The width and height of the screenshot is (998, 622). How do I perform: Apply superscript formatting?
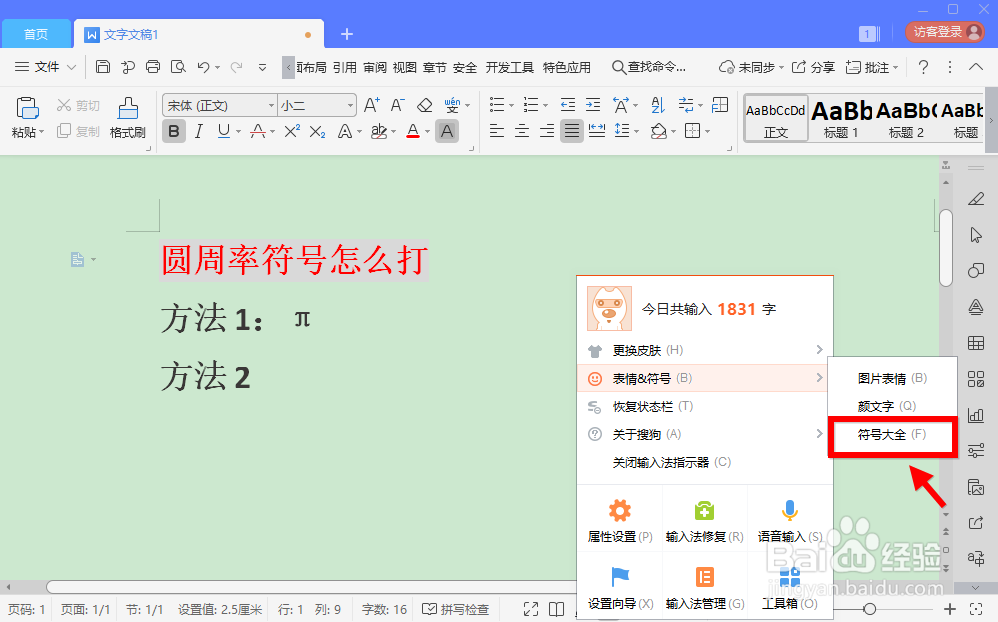(293, 131)
